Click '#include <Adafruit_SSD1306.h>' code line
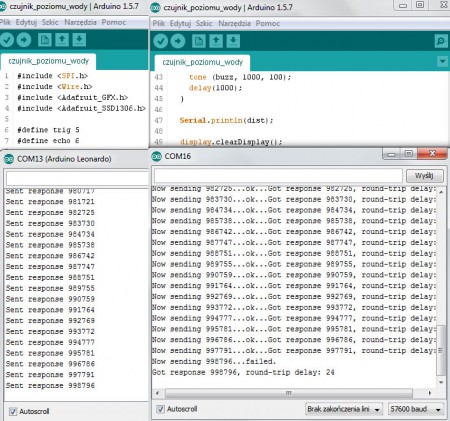This screenshot has width=450, height=421. click(x=81, y=108)
